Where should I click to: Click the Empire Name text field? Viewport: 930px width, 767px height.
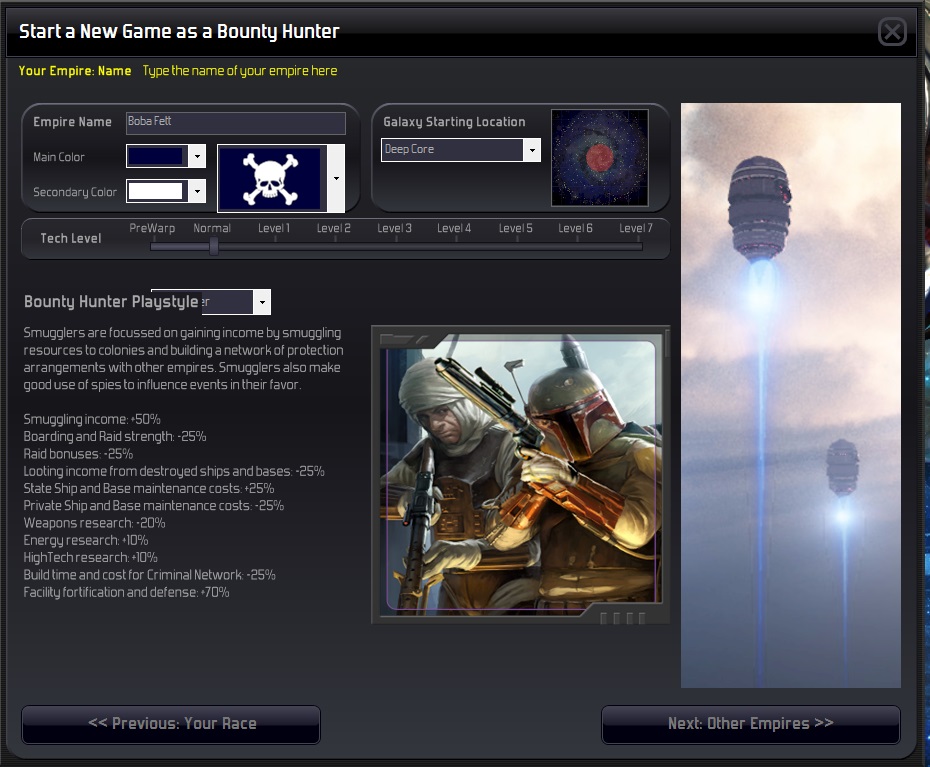point(235,123)
